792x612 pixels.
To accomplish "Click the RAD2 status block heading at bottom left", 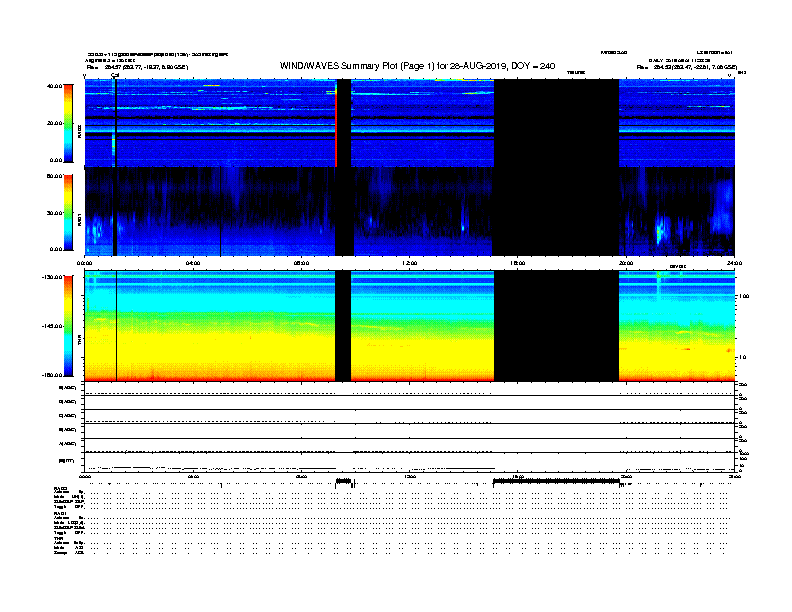I will [x=61, y=488].
